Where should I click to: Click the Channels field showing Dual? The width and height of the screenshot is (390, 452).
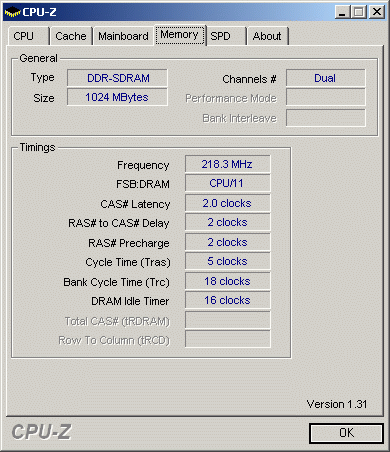(x=326, y=78)
